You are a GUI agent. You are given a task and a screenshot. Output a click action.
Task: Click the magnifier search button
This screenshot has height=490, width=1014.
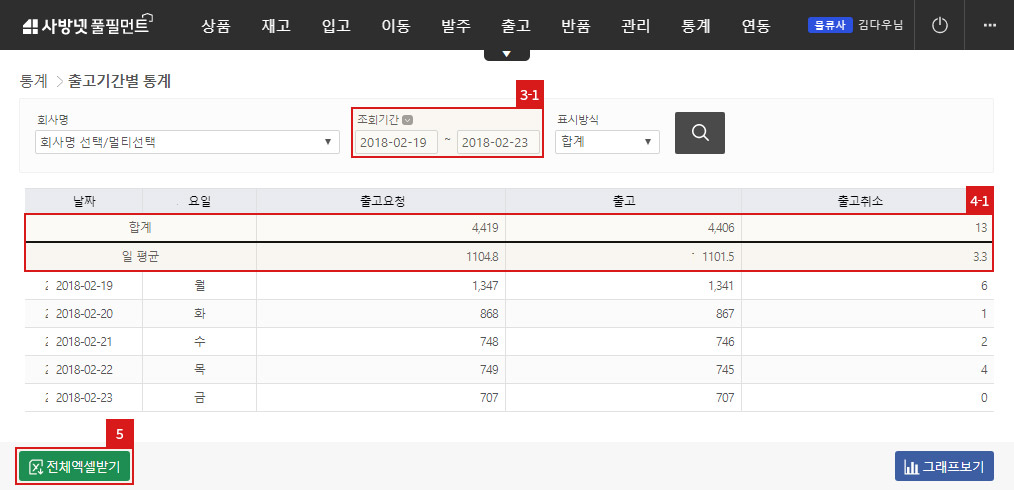tap(700, 133)
